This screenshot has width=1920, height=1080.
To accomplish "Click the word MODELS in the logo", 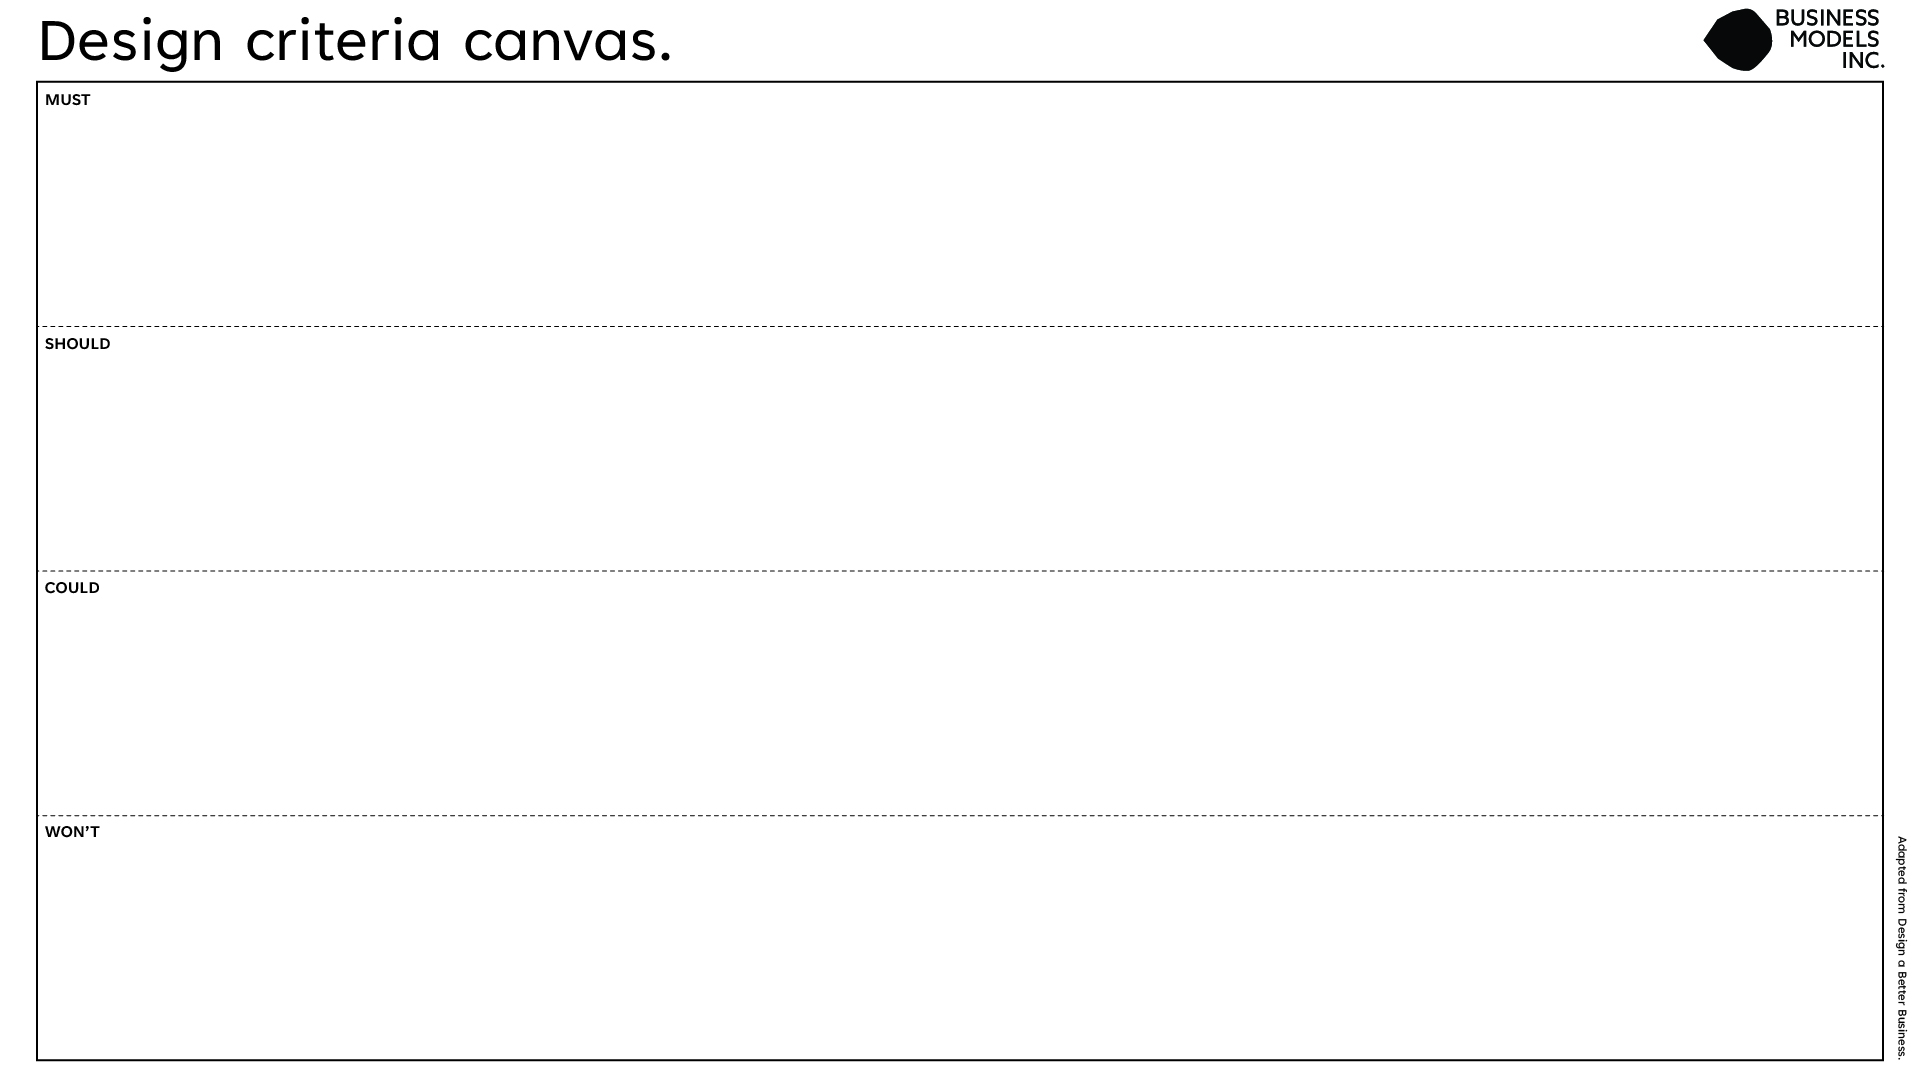I will click(1834, 39).
